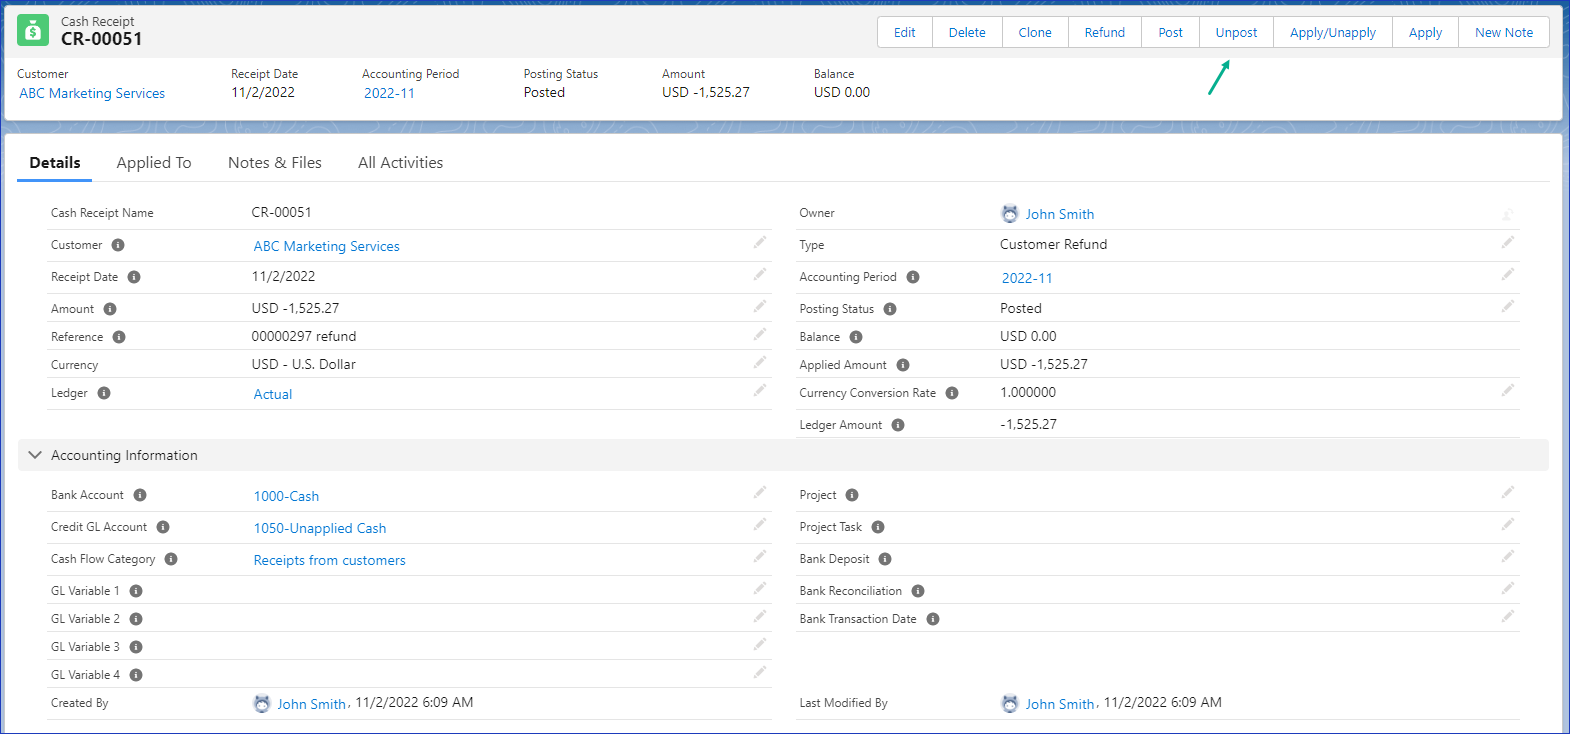
Task: Open the All Activities tab
Action: point(400,162)
